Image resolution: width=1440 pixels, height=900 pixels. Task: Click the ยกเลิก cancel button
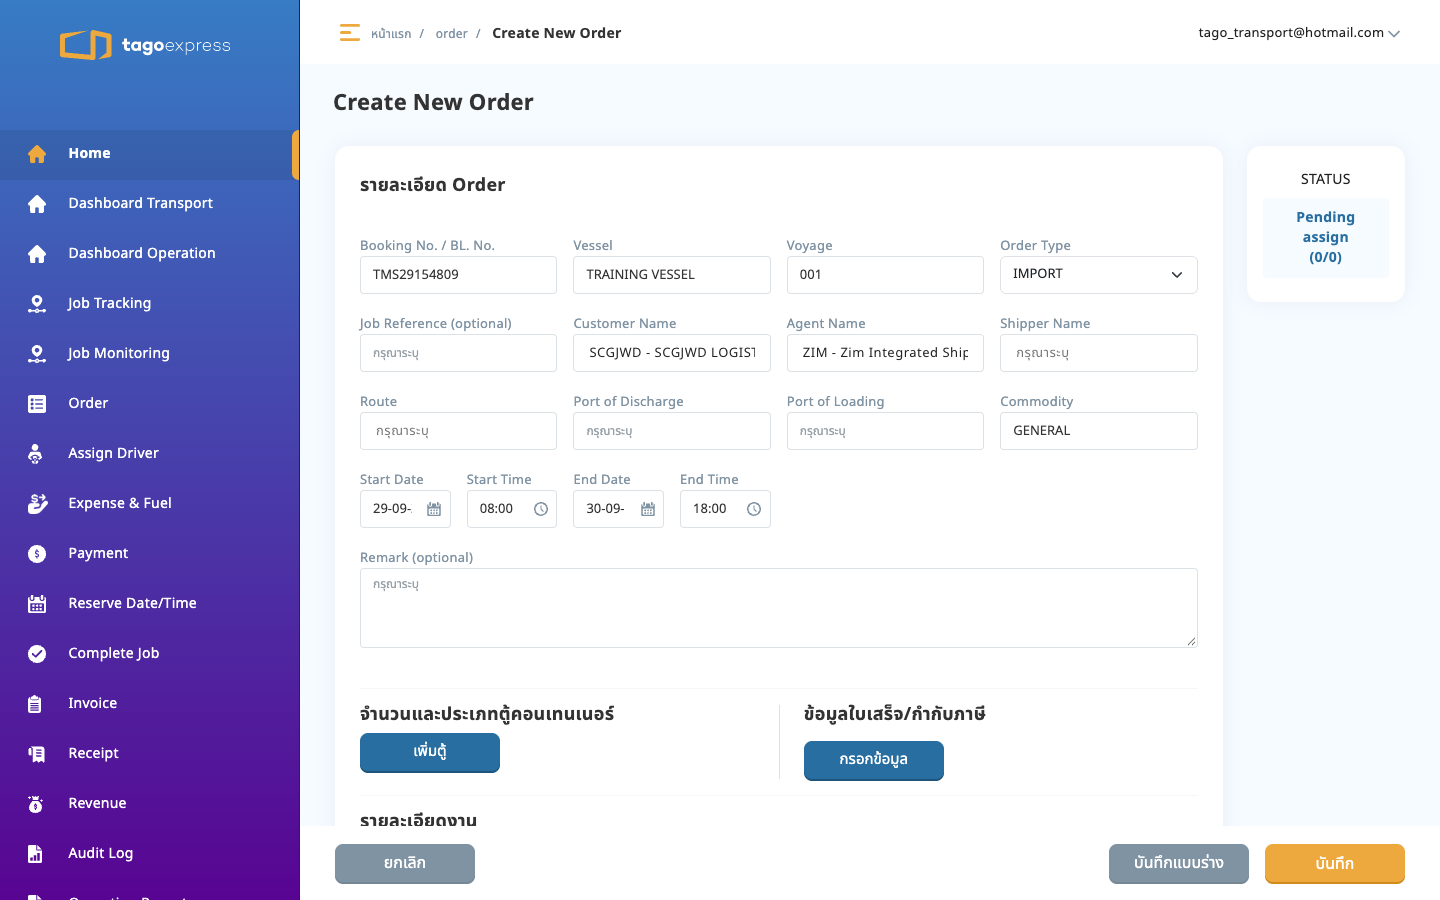click(x=405, y=863)
